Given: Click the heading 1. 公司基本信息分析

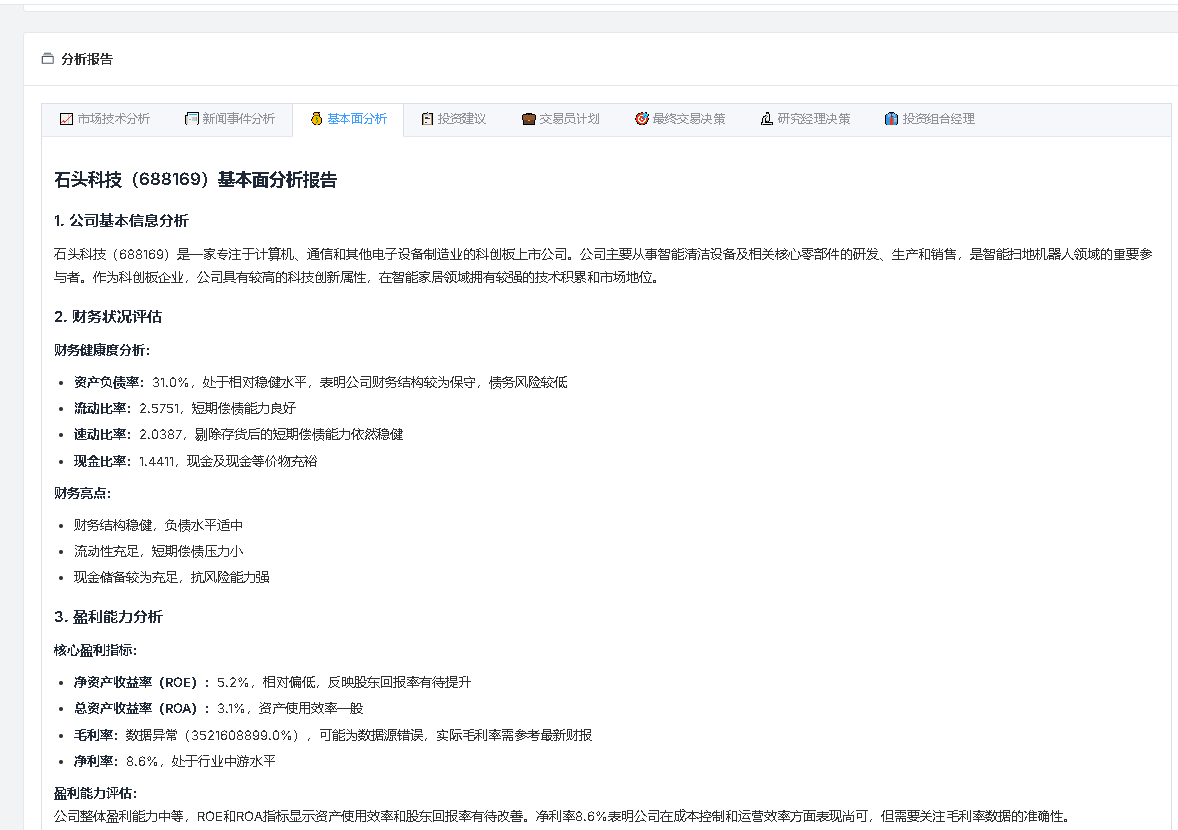Looking at the screenshot, I should click(x=121, y=221).
